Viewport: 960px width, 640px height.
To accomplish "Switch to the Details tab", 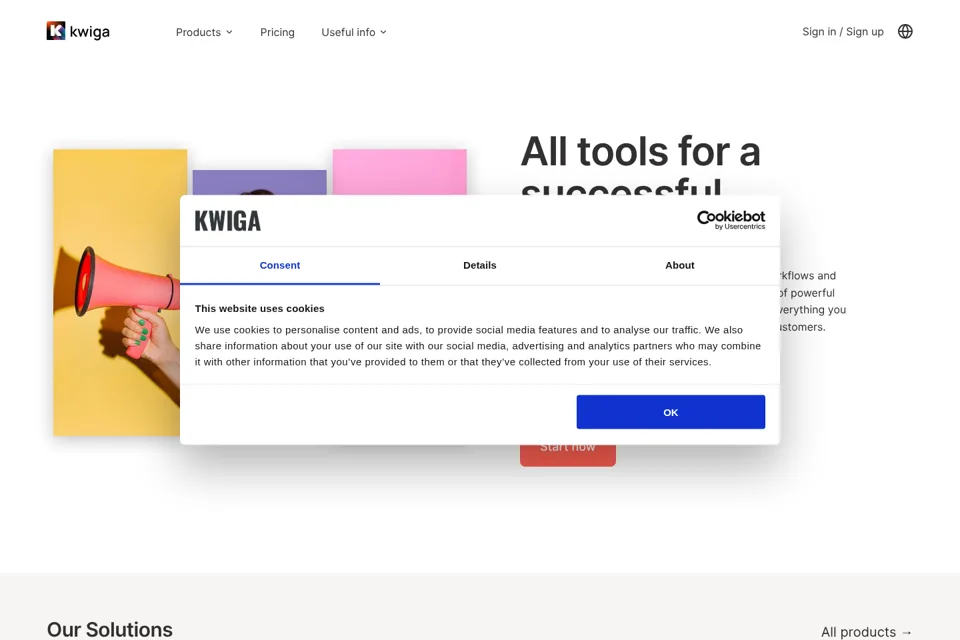I will point(479,265).
